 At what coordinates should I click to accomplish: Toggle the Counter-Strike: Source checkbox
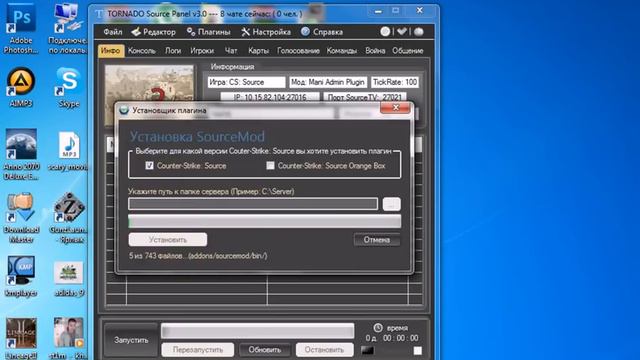pyautogui.click(x=149, y=165)
